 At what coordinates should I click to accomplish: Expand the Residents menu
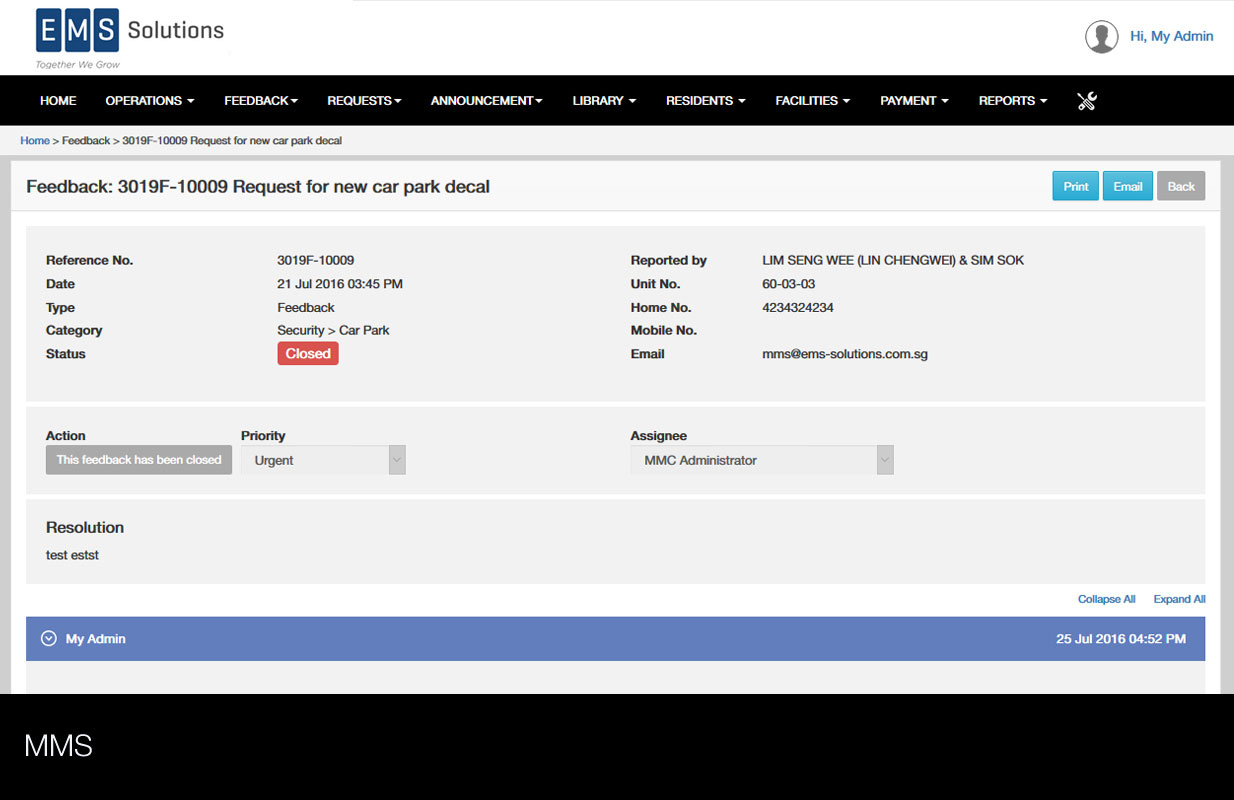click(706, 101)
